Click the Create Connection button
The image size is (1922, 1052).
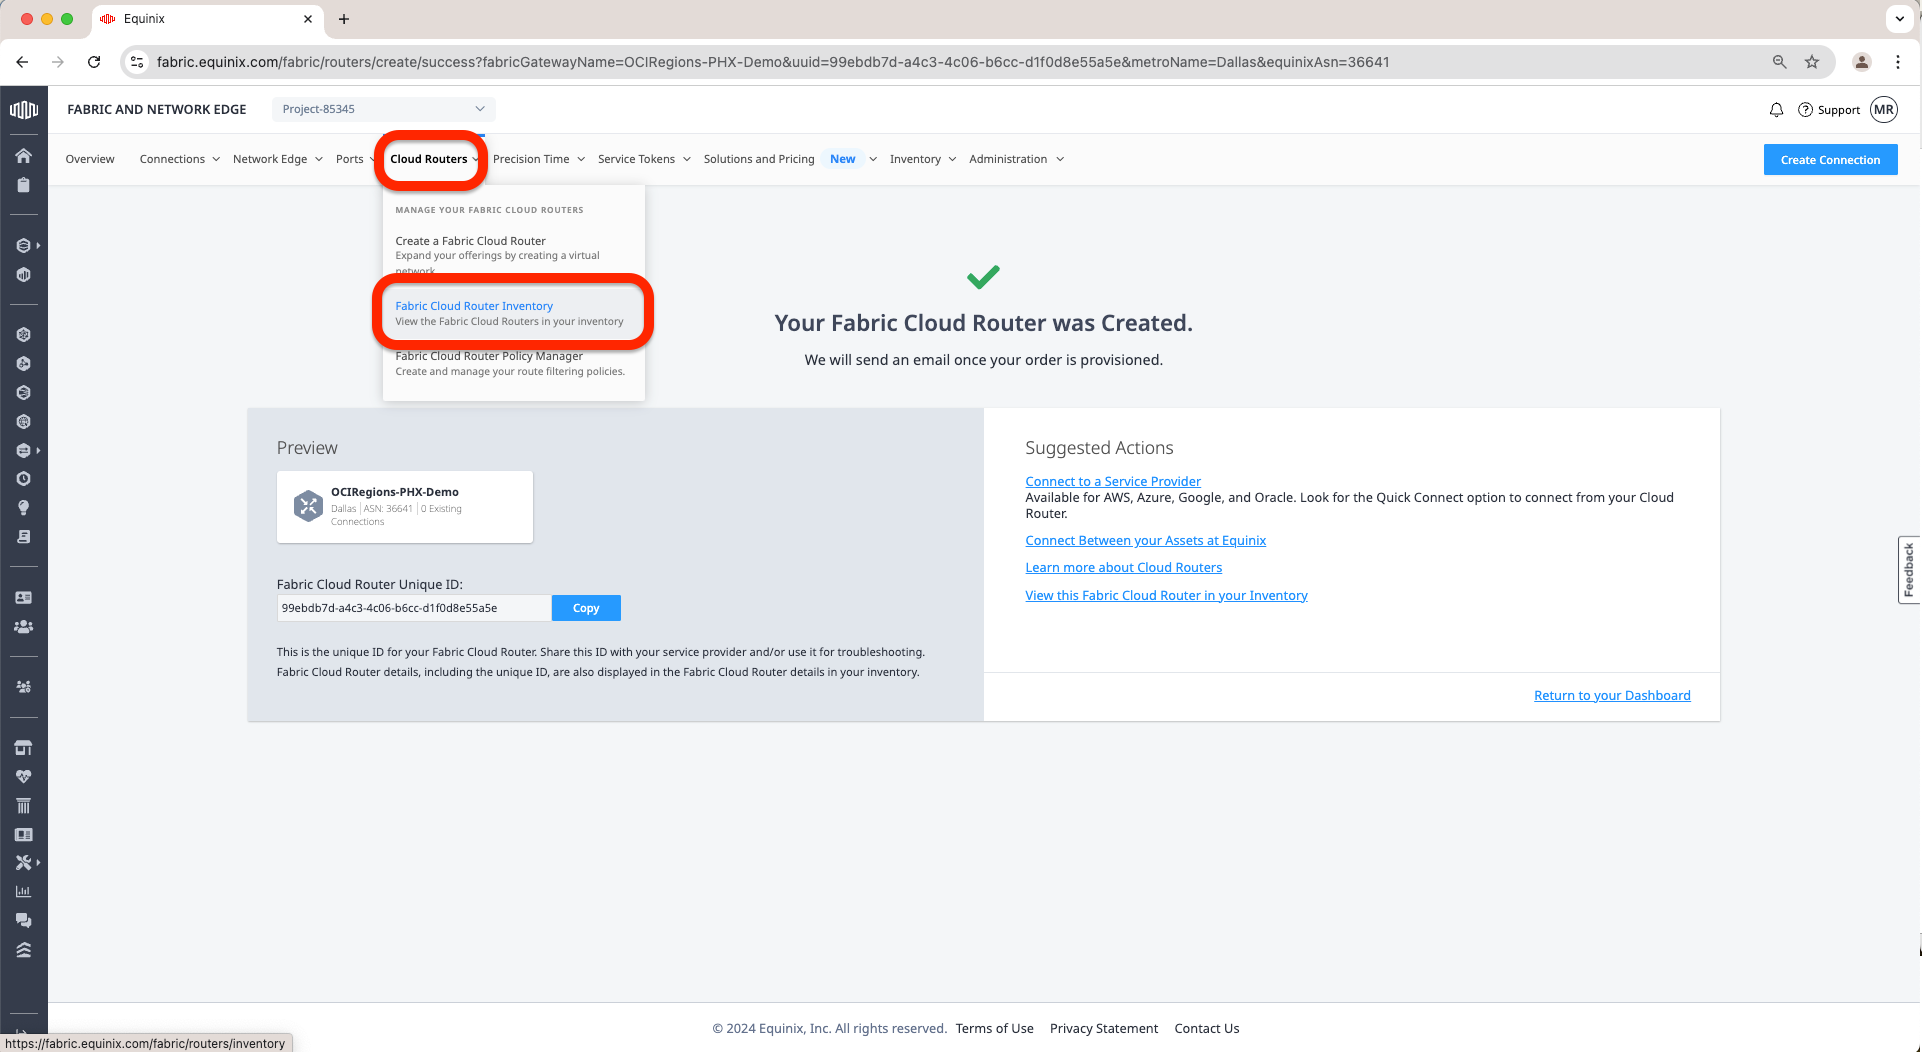click(1830, 160)
